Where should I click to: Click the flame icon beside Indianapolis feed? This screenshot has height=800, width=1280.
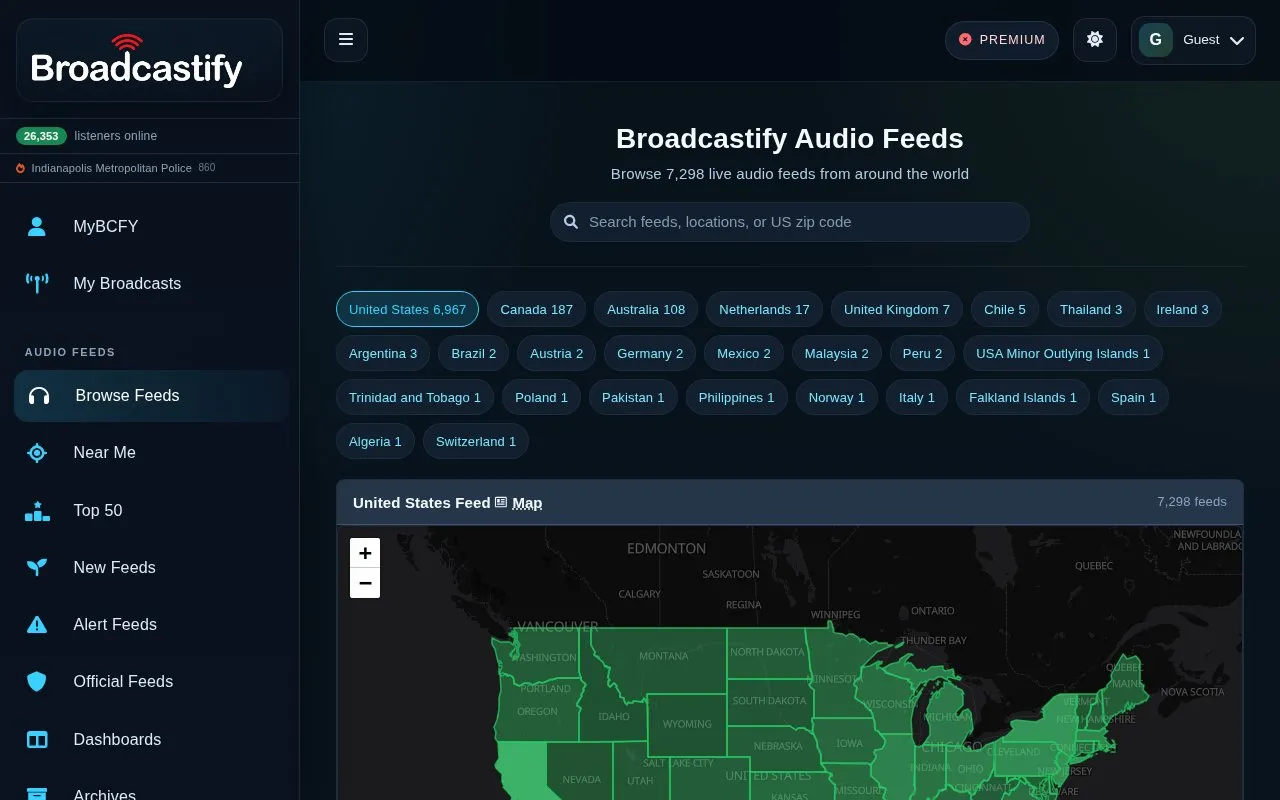[20, 168]
